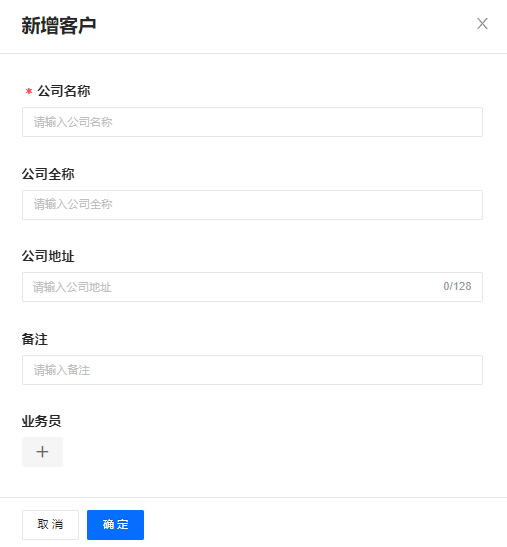
Task: Click the 0/128 character counter
Action: pos(457,286)
